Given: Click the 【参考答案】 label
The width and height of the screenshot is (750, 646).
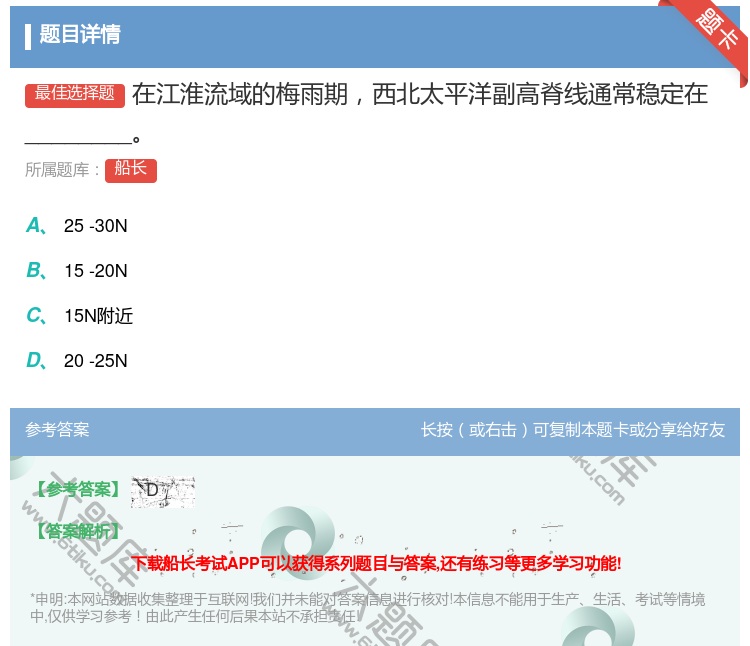Looking at the screenshot, I should [x=78, y=489].
